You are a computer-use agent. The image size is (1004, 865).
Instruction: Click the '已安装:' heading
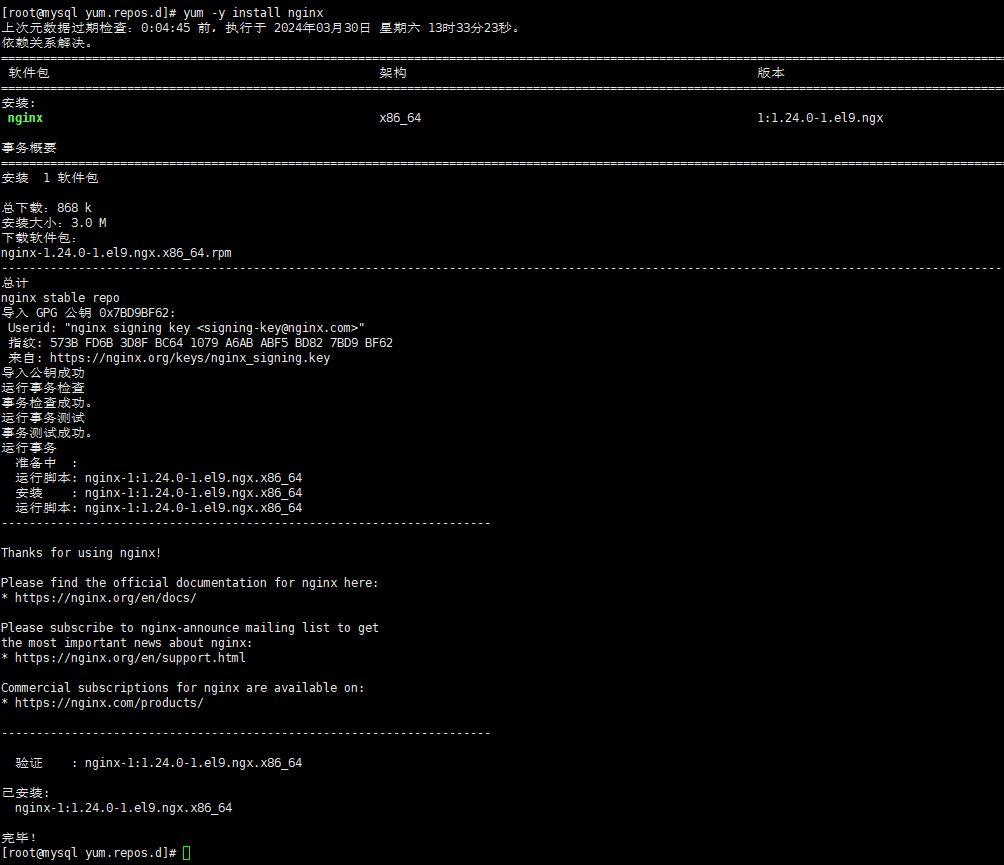click(26, 793)
